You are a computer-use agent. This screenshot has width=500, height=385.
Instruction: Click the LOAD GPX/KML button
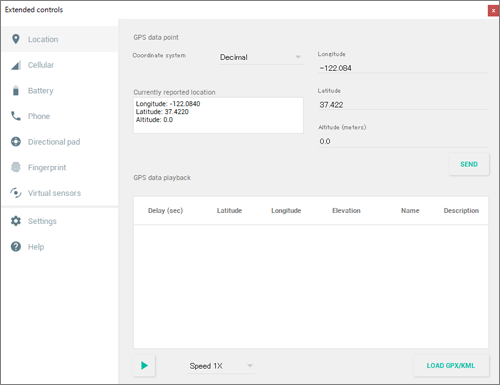(451, 366)
